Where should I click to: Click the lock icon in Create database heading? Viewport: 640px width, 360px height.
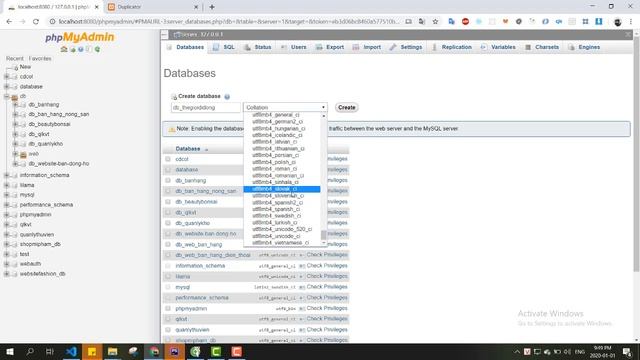(x=174, y=97)
